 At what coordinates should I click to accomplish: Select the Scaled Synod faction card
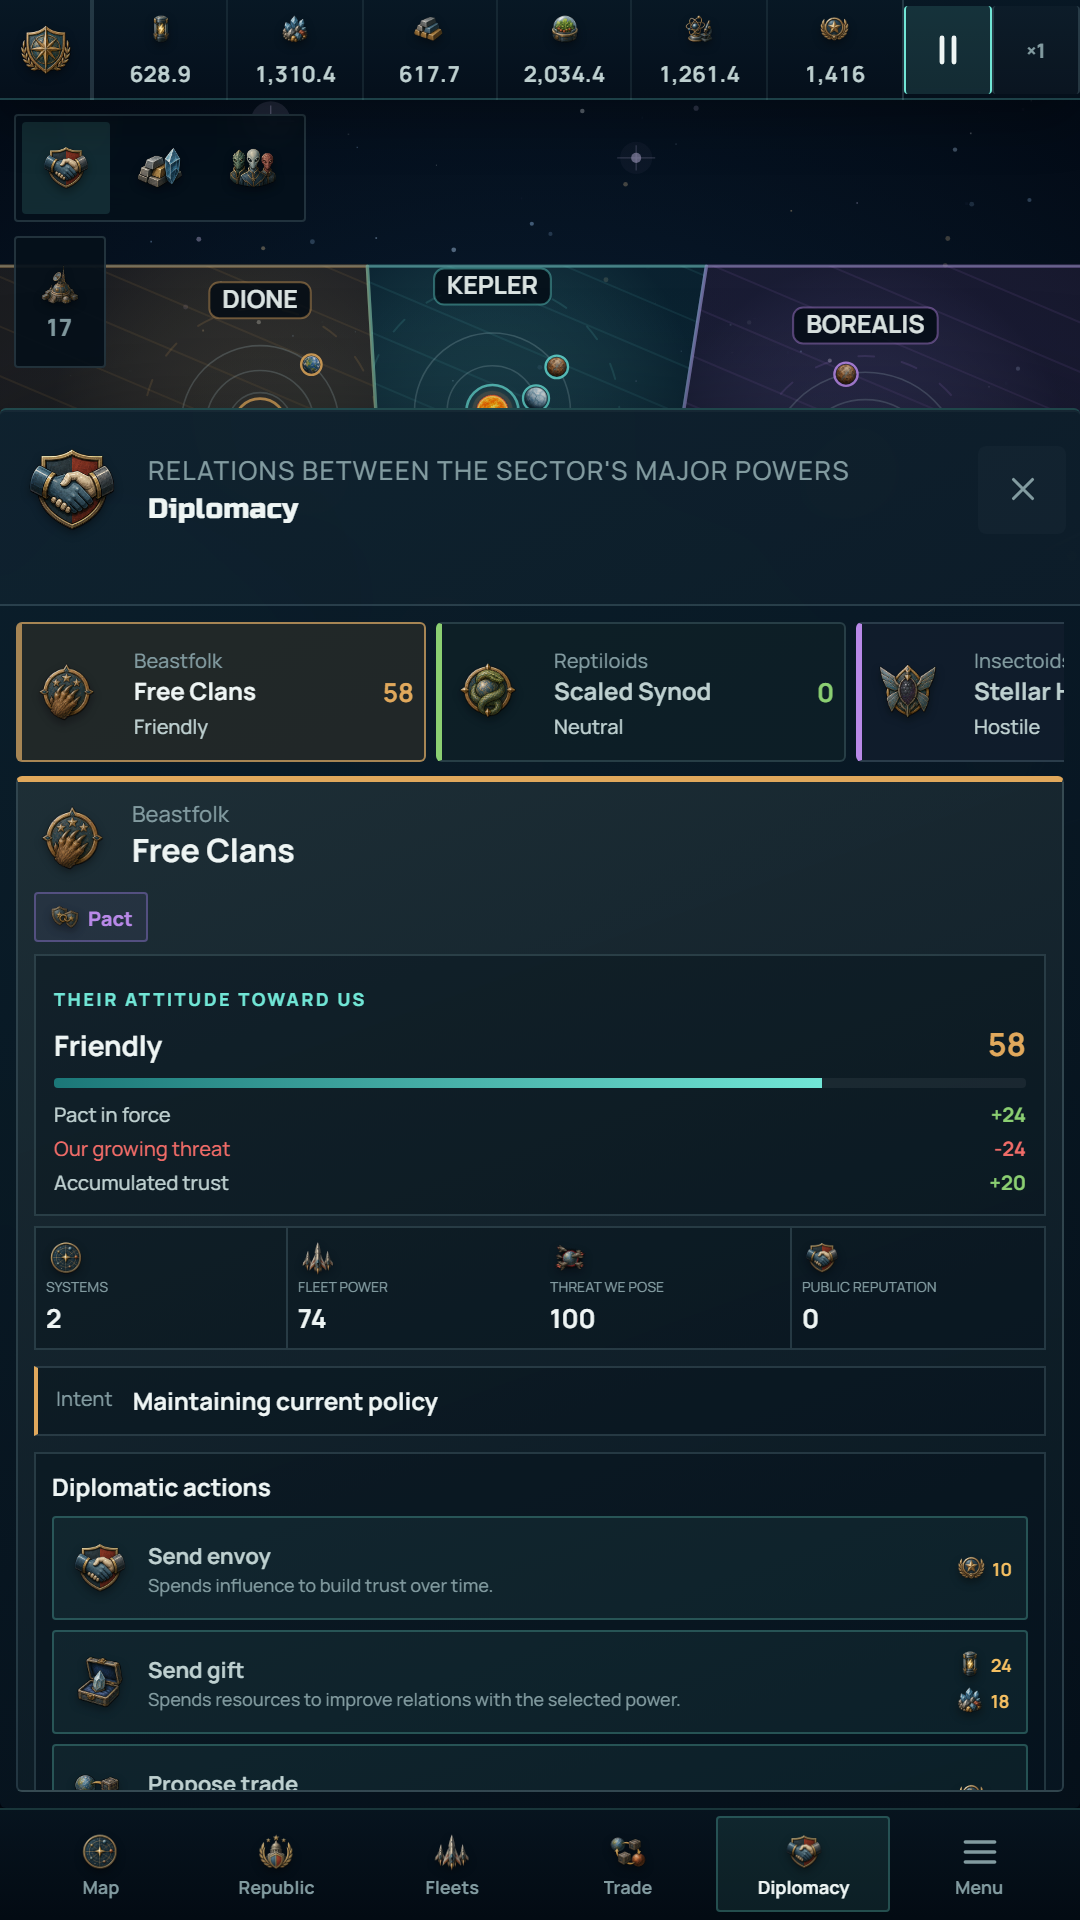[x=641, y=692]
